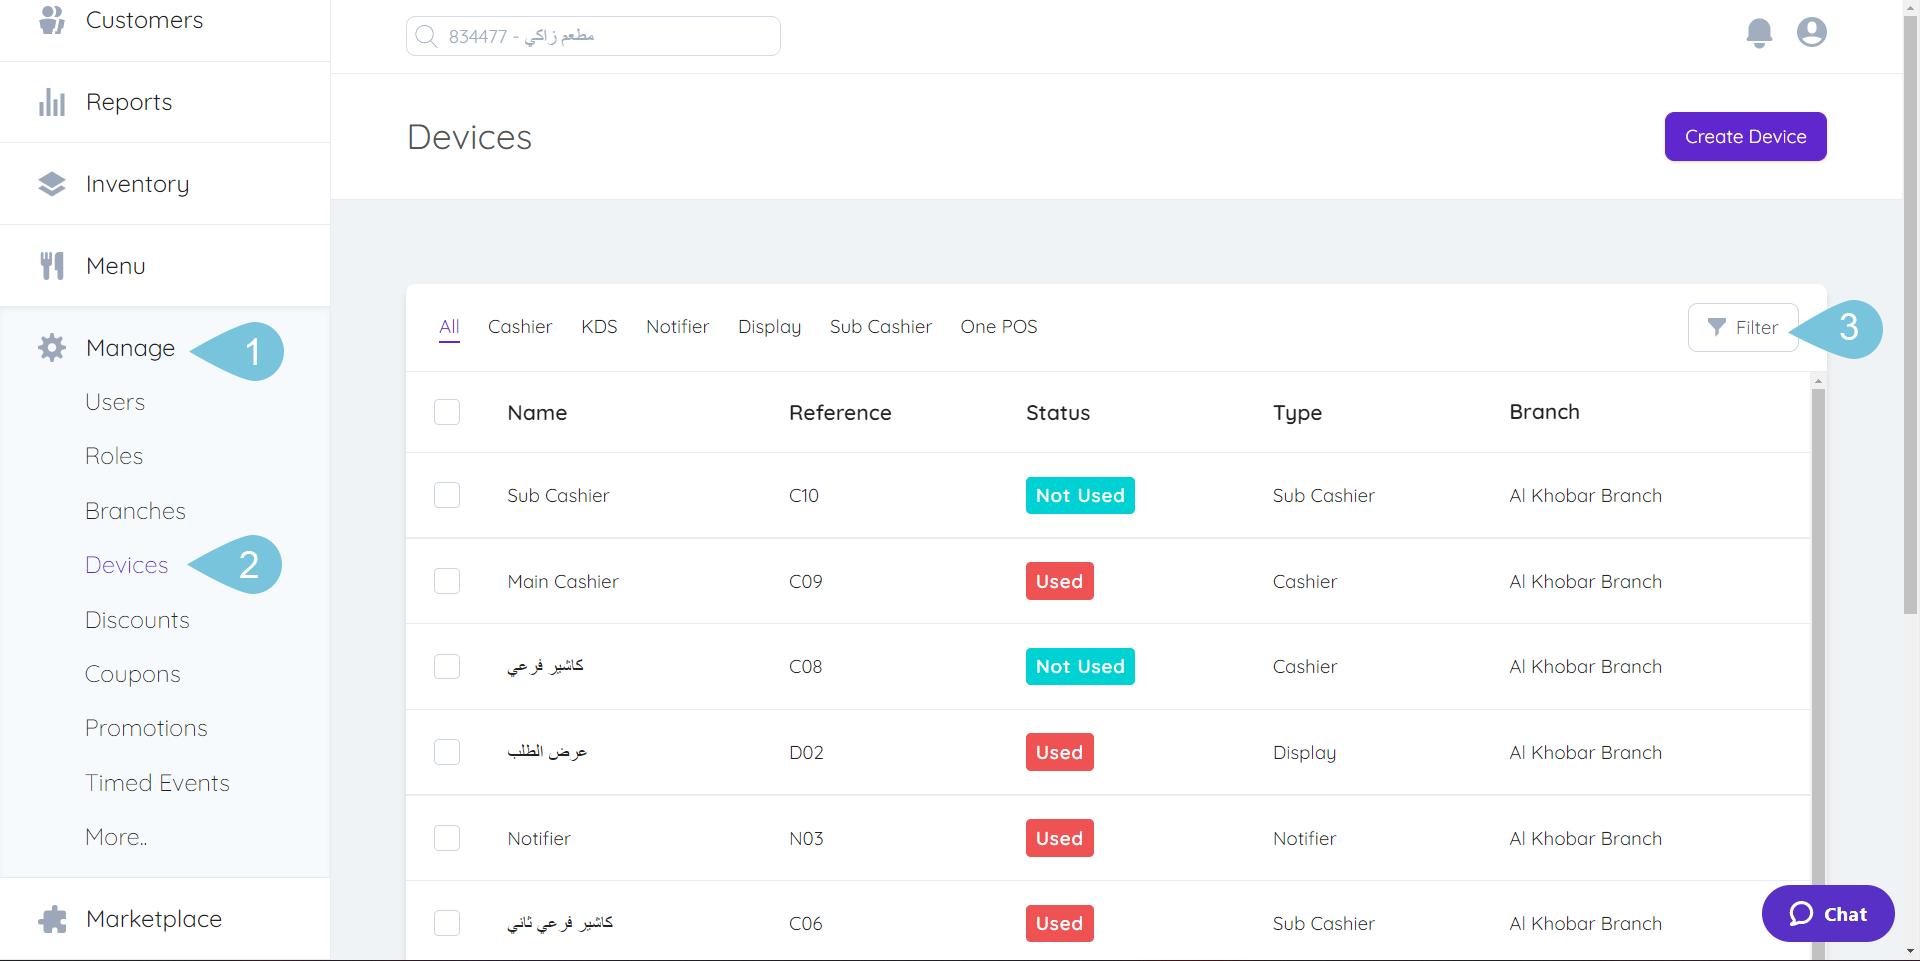Switch to the Notifier tab
The width and height of the screenshot is (1920, 961).
click(677, 327)
